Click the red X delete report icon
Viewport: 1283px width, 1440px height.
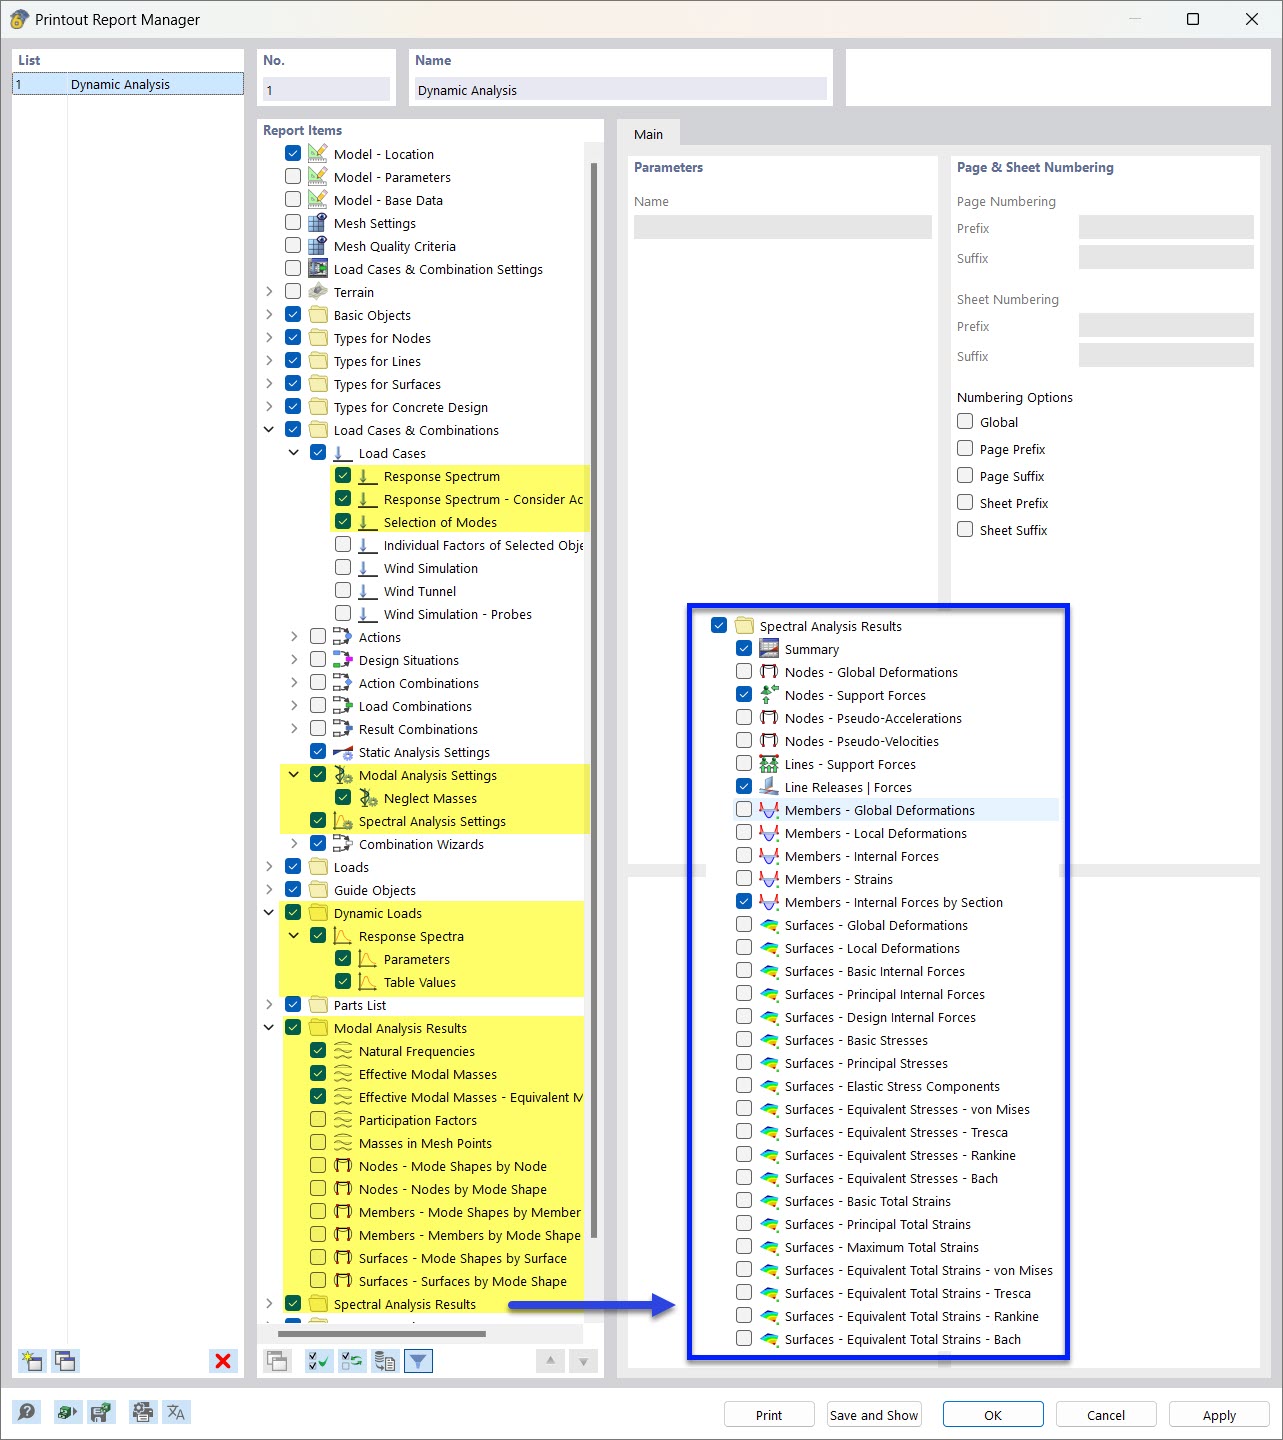(x=223, y=1361)
